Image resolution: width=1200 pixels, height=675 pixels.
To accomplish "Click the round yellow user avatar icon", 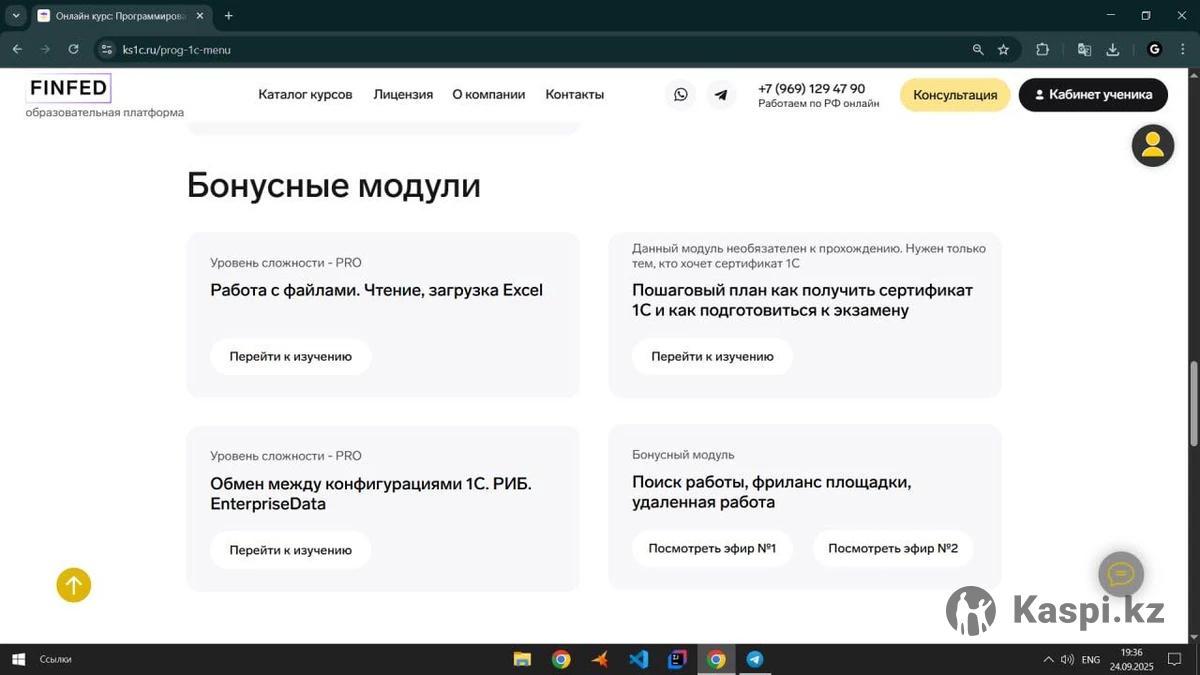I will pyautogui.click(x=1152, y=145).
